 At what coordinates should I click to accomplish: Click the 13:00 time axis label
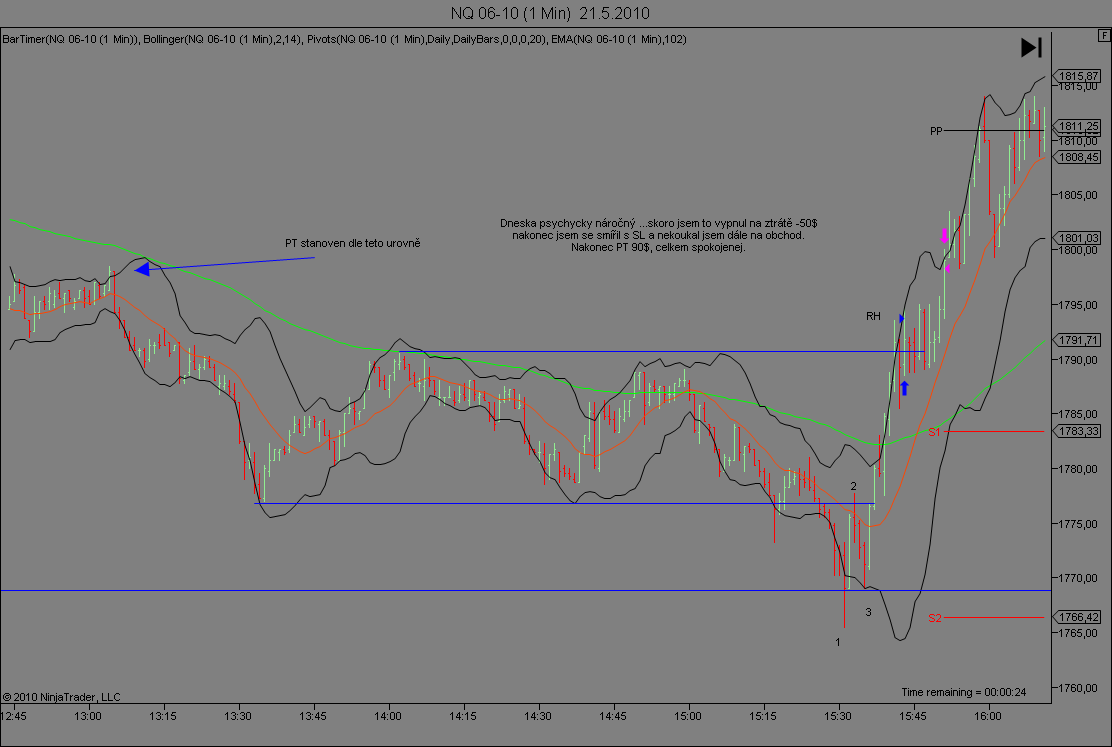88,716
